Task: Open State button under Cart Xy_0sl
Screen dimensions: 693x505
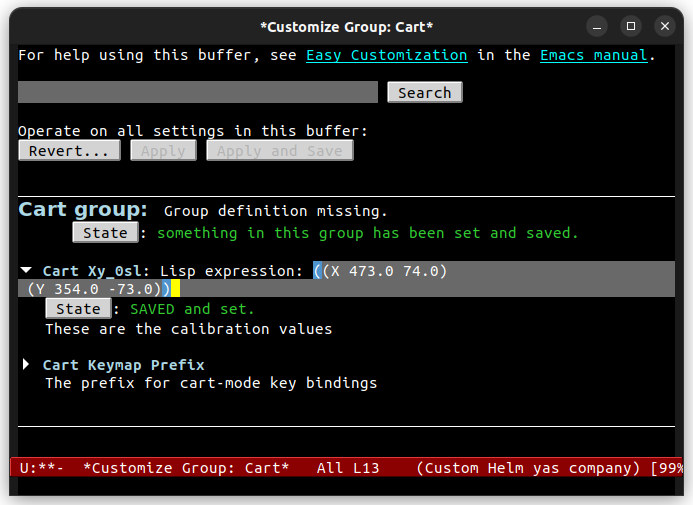Action: (x=78, y=308)
